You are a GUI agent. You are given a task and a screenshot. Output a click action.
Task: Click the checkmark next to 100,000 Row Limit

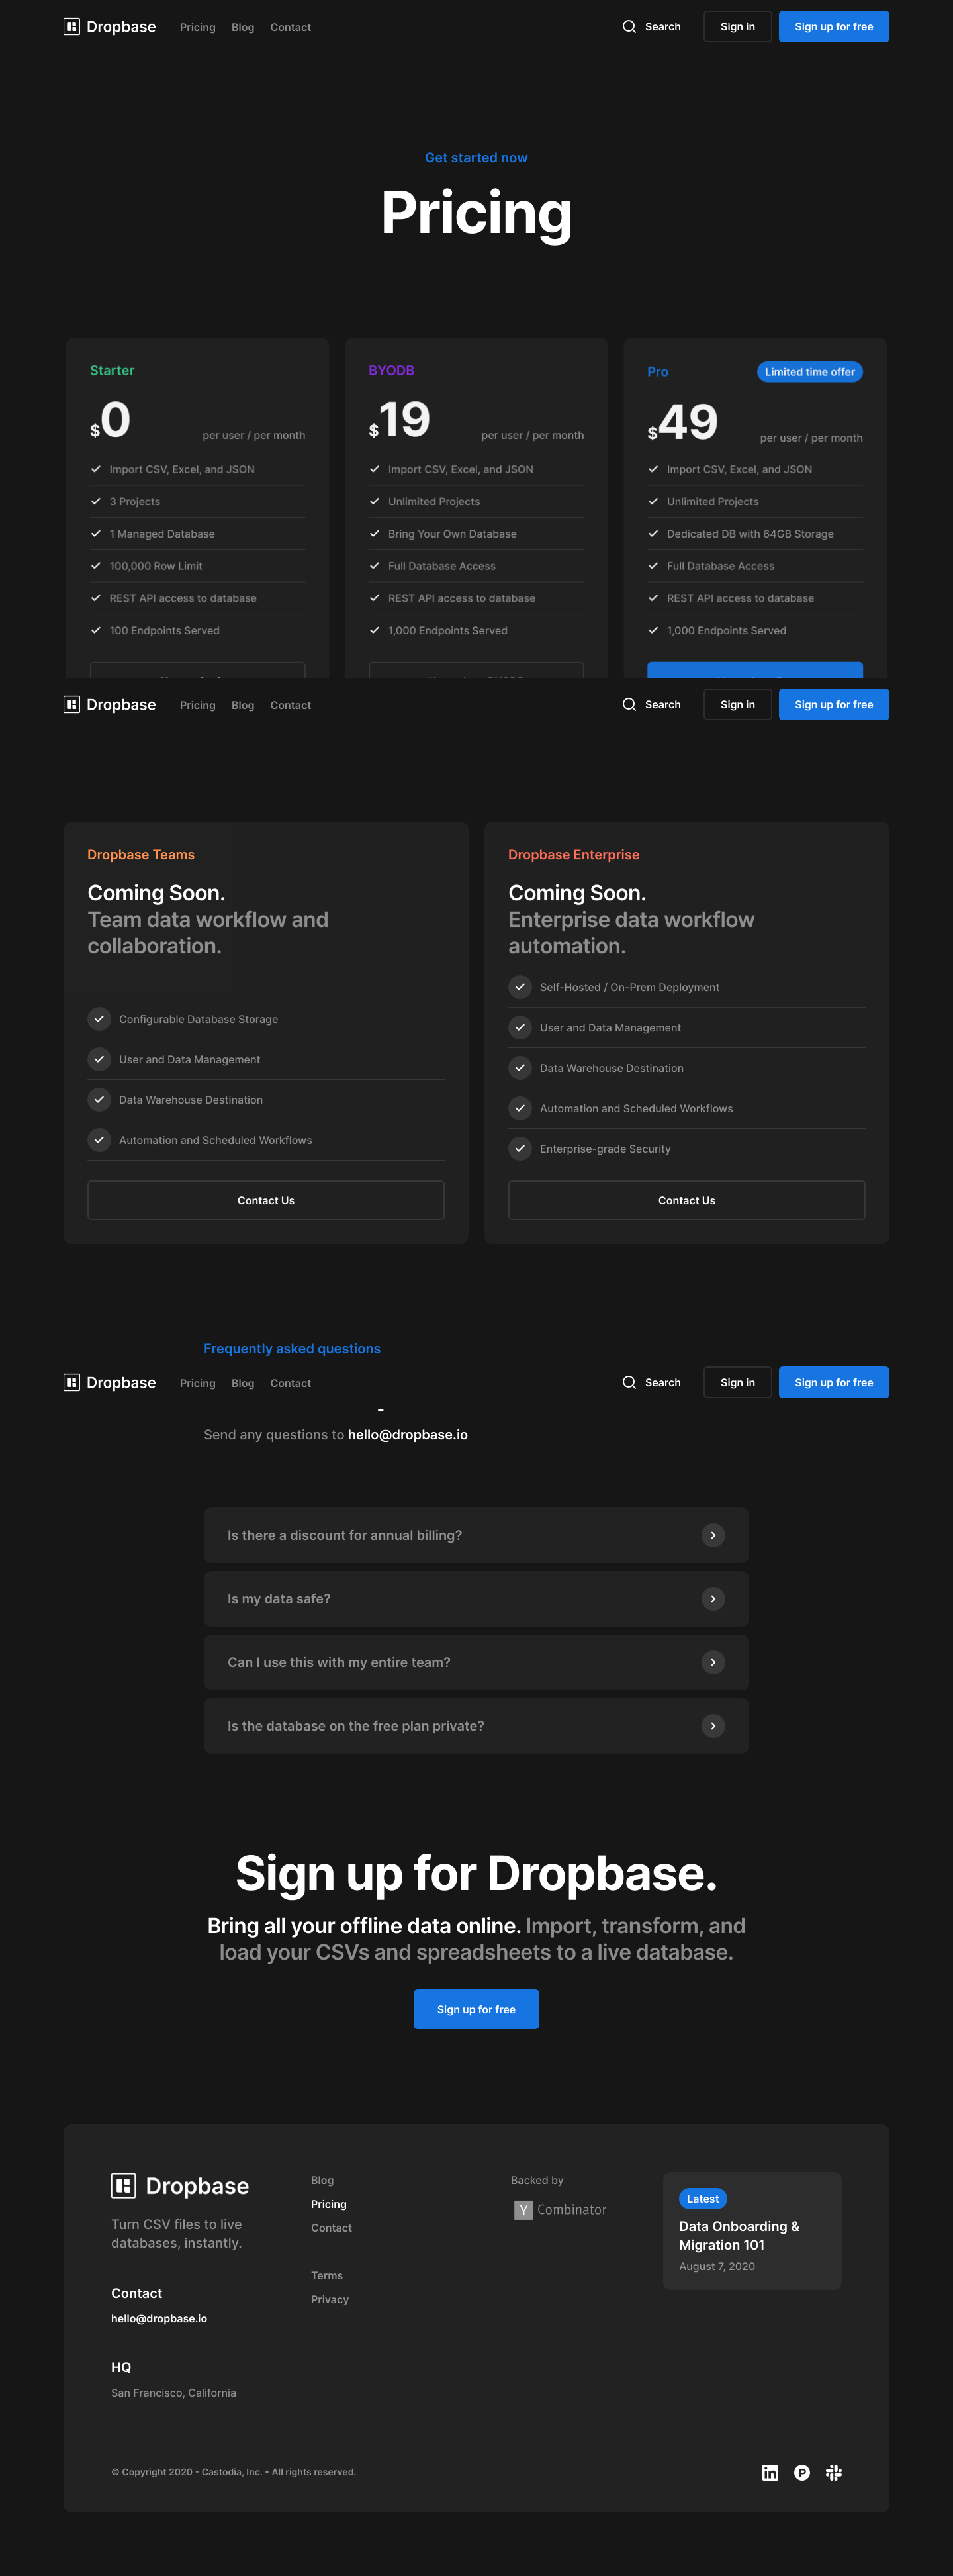(96, 566)
